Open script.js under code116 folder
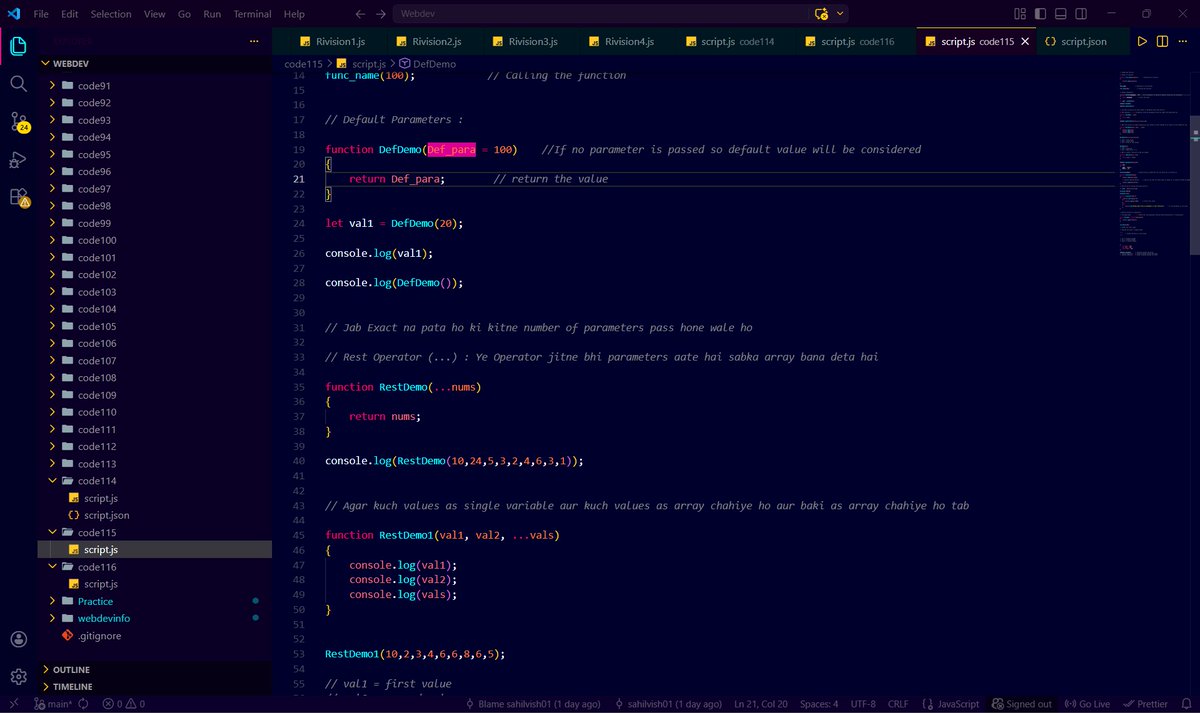 click(x=101, y=584)
